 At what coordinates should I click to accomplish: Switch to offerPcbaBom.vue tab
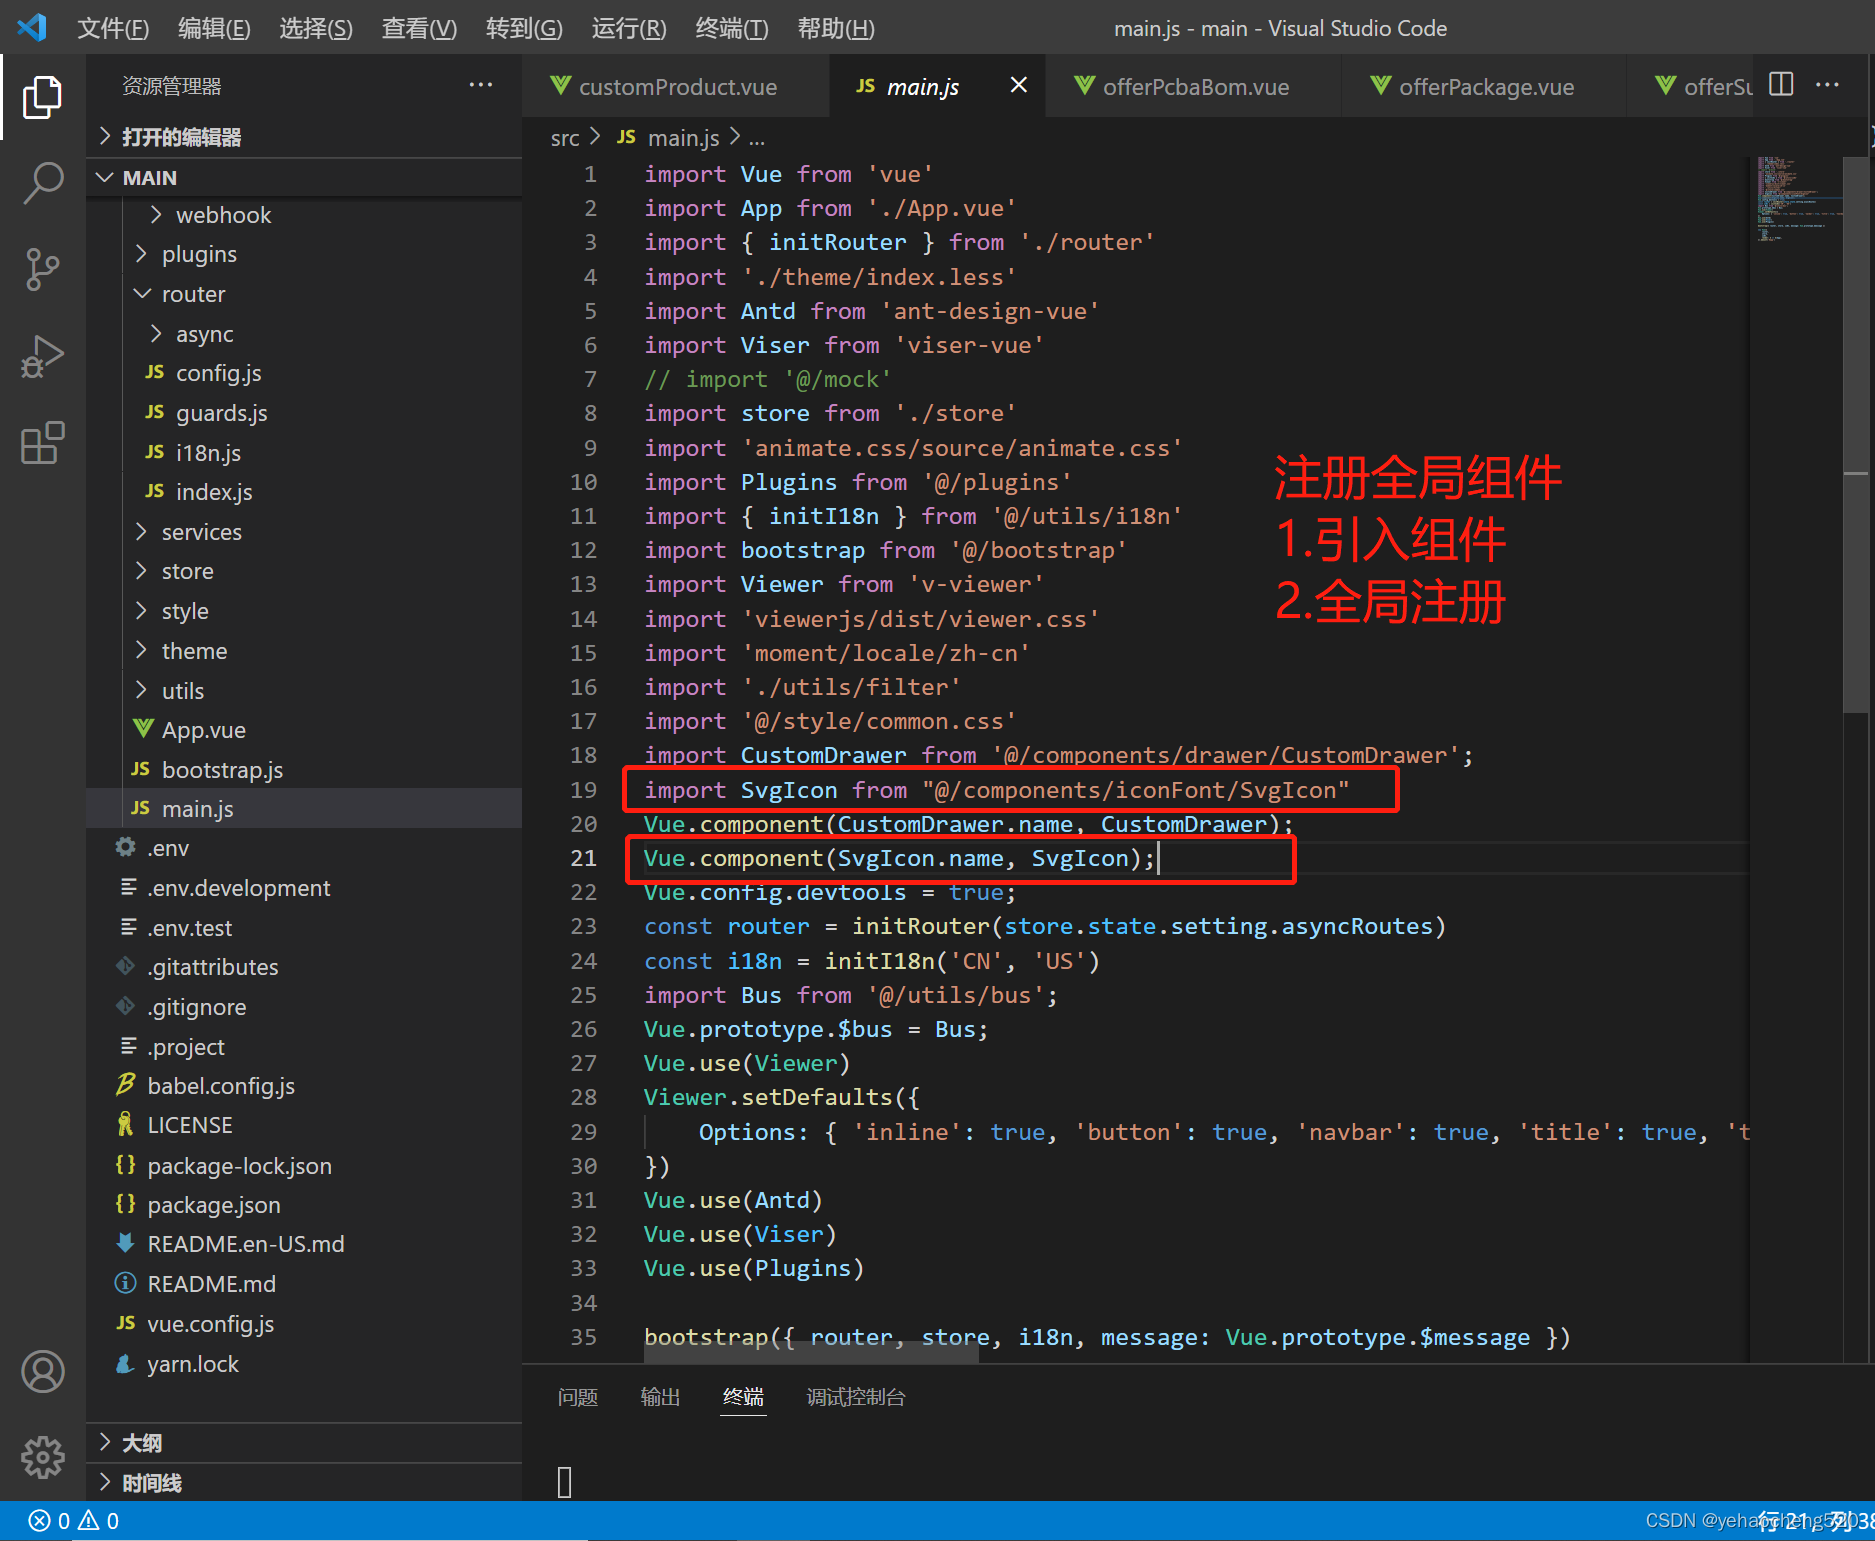point(1193,86)
